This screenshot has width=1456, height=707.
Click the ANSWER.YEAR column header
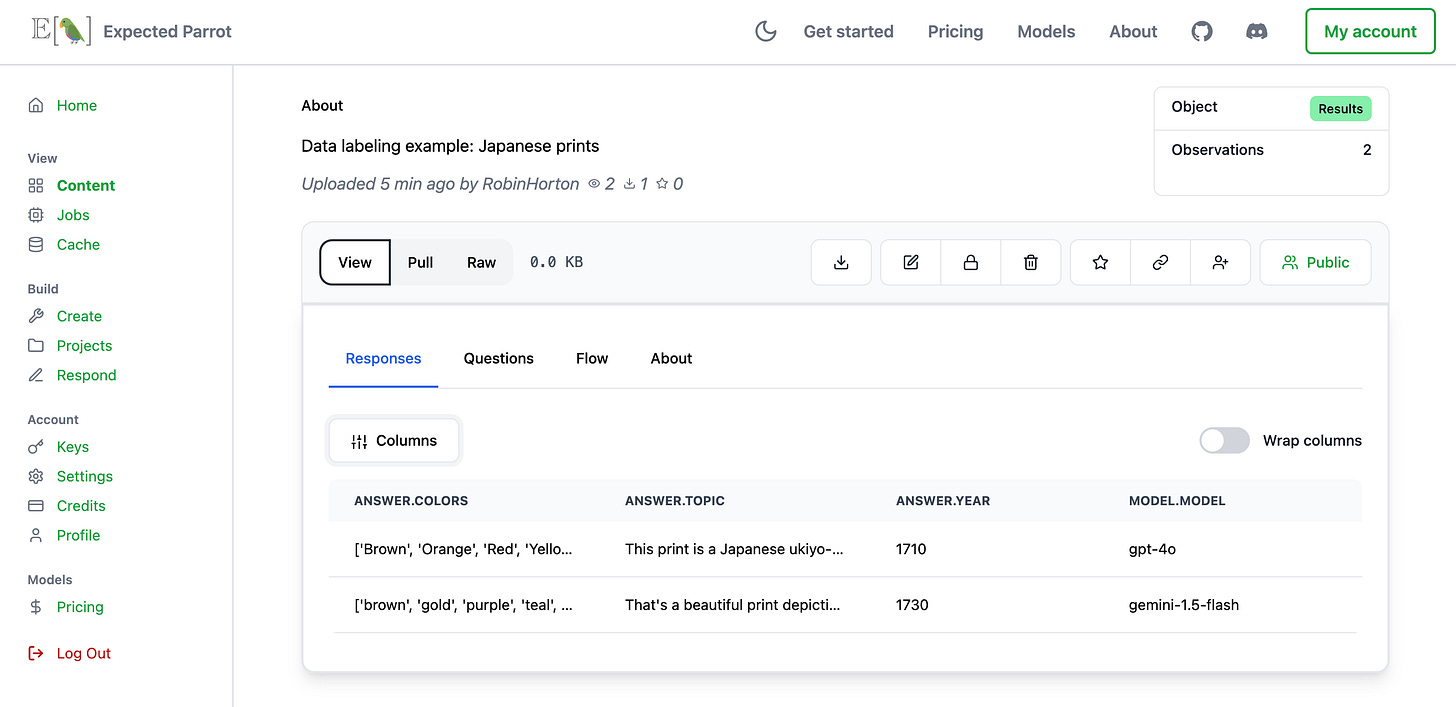(943, 500)
